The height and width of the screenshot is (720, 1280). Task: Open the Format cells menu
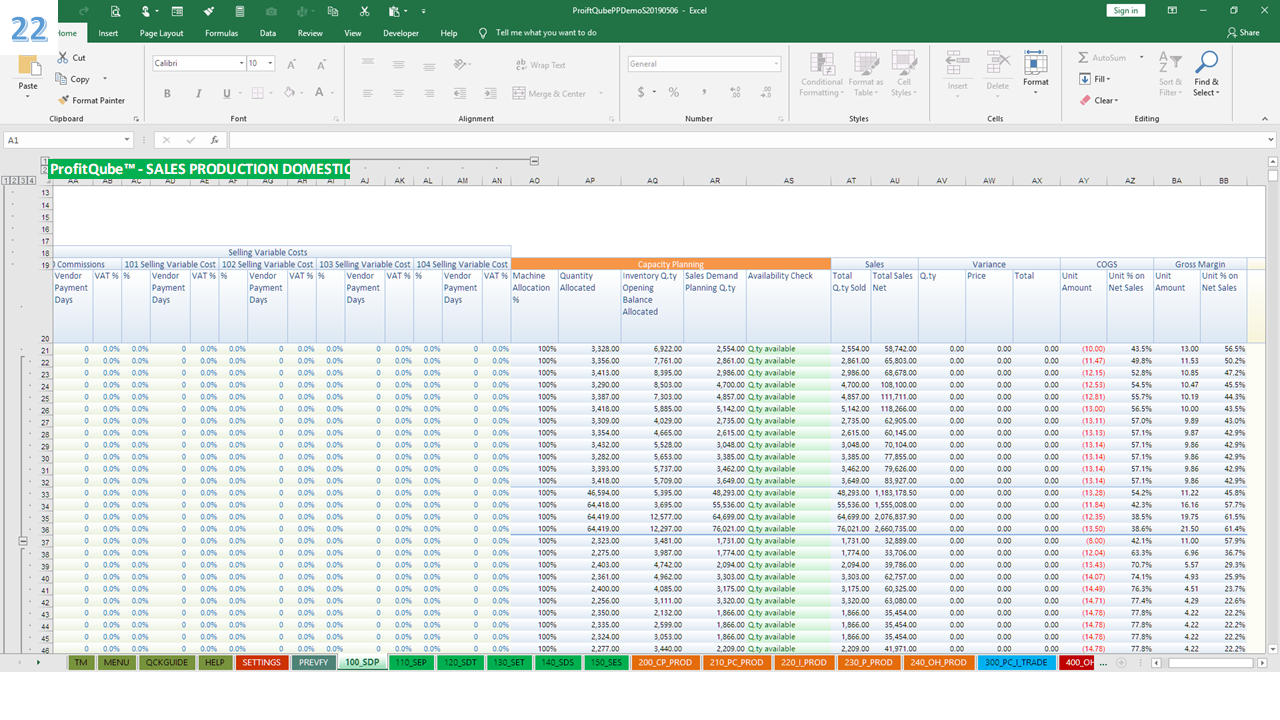[x=1036, y=72]
